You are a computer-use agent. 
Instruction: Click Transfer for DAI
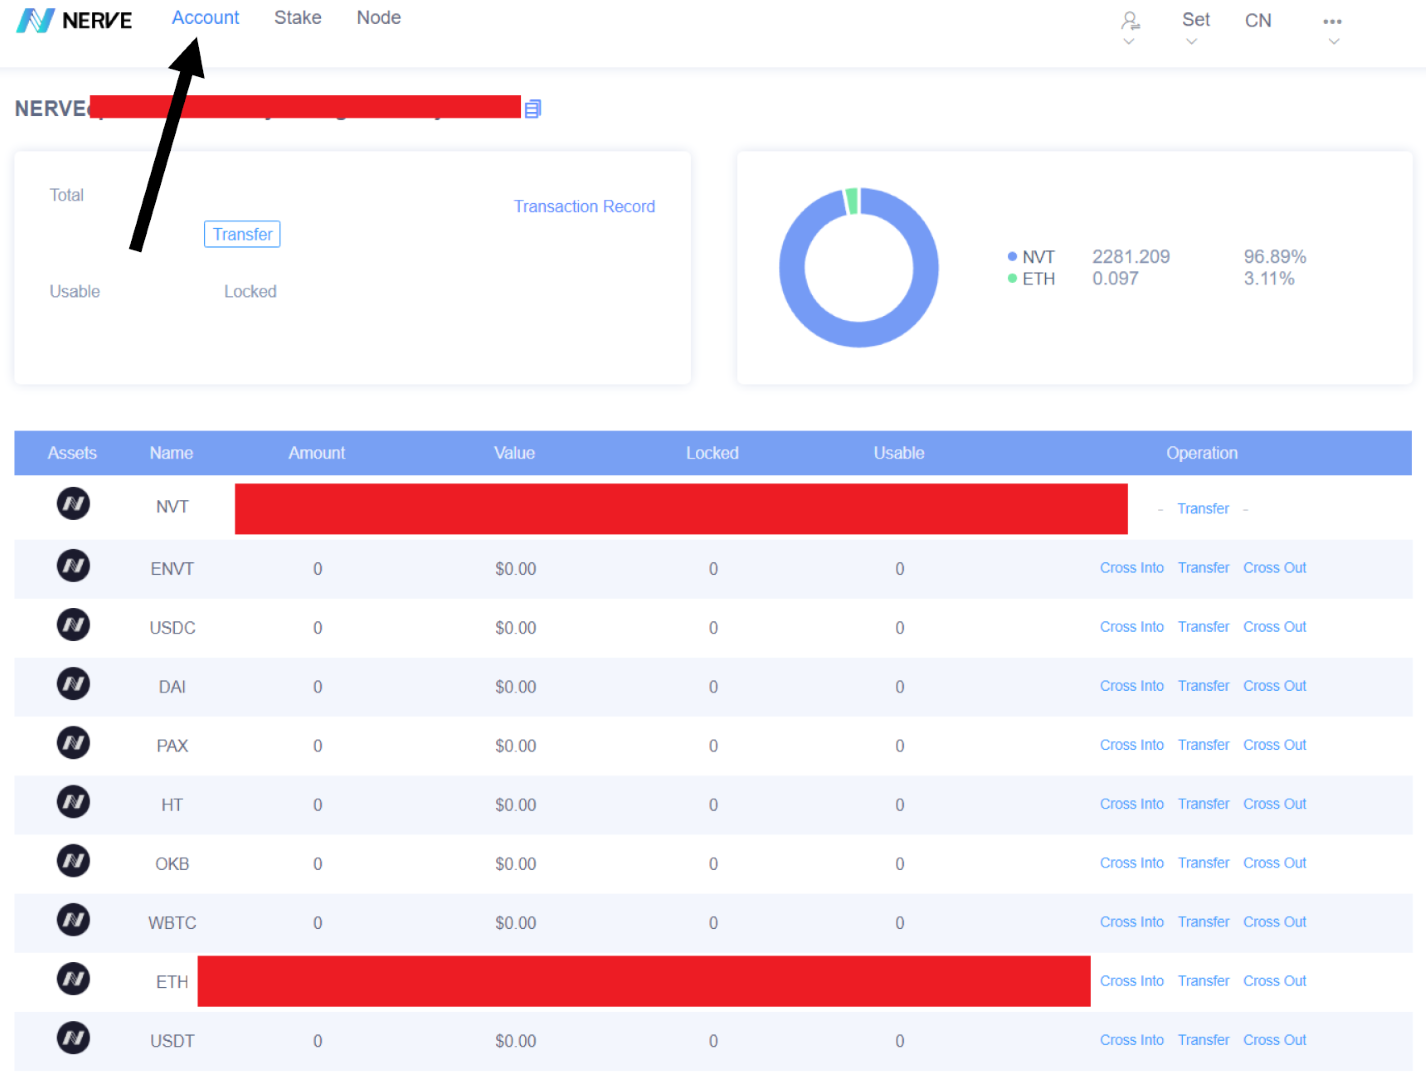(x=1203, y=686)
